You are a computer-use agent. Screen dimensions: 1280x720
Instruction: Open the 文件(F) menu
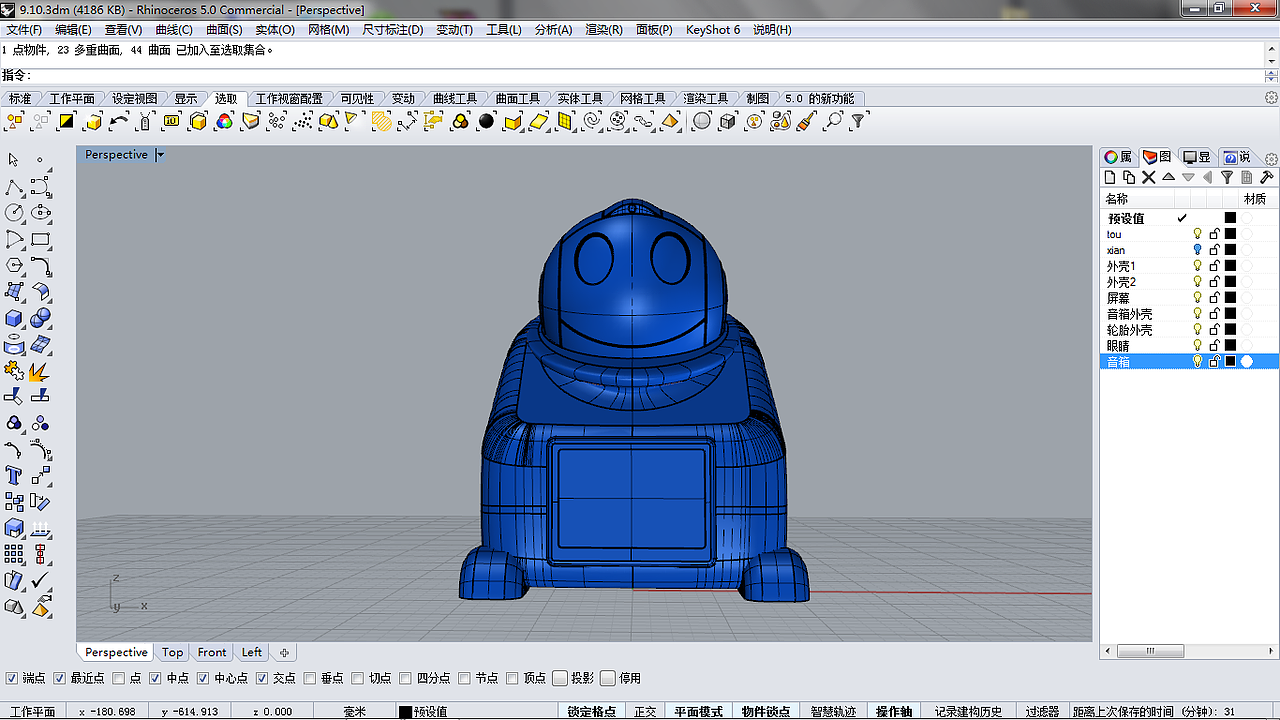click(x=24, y=30)
